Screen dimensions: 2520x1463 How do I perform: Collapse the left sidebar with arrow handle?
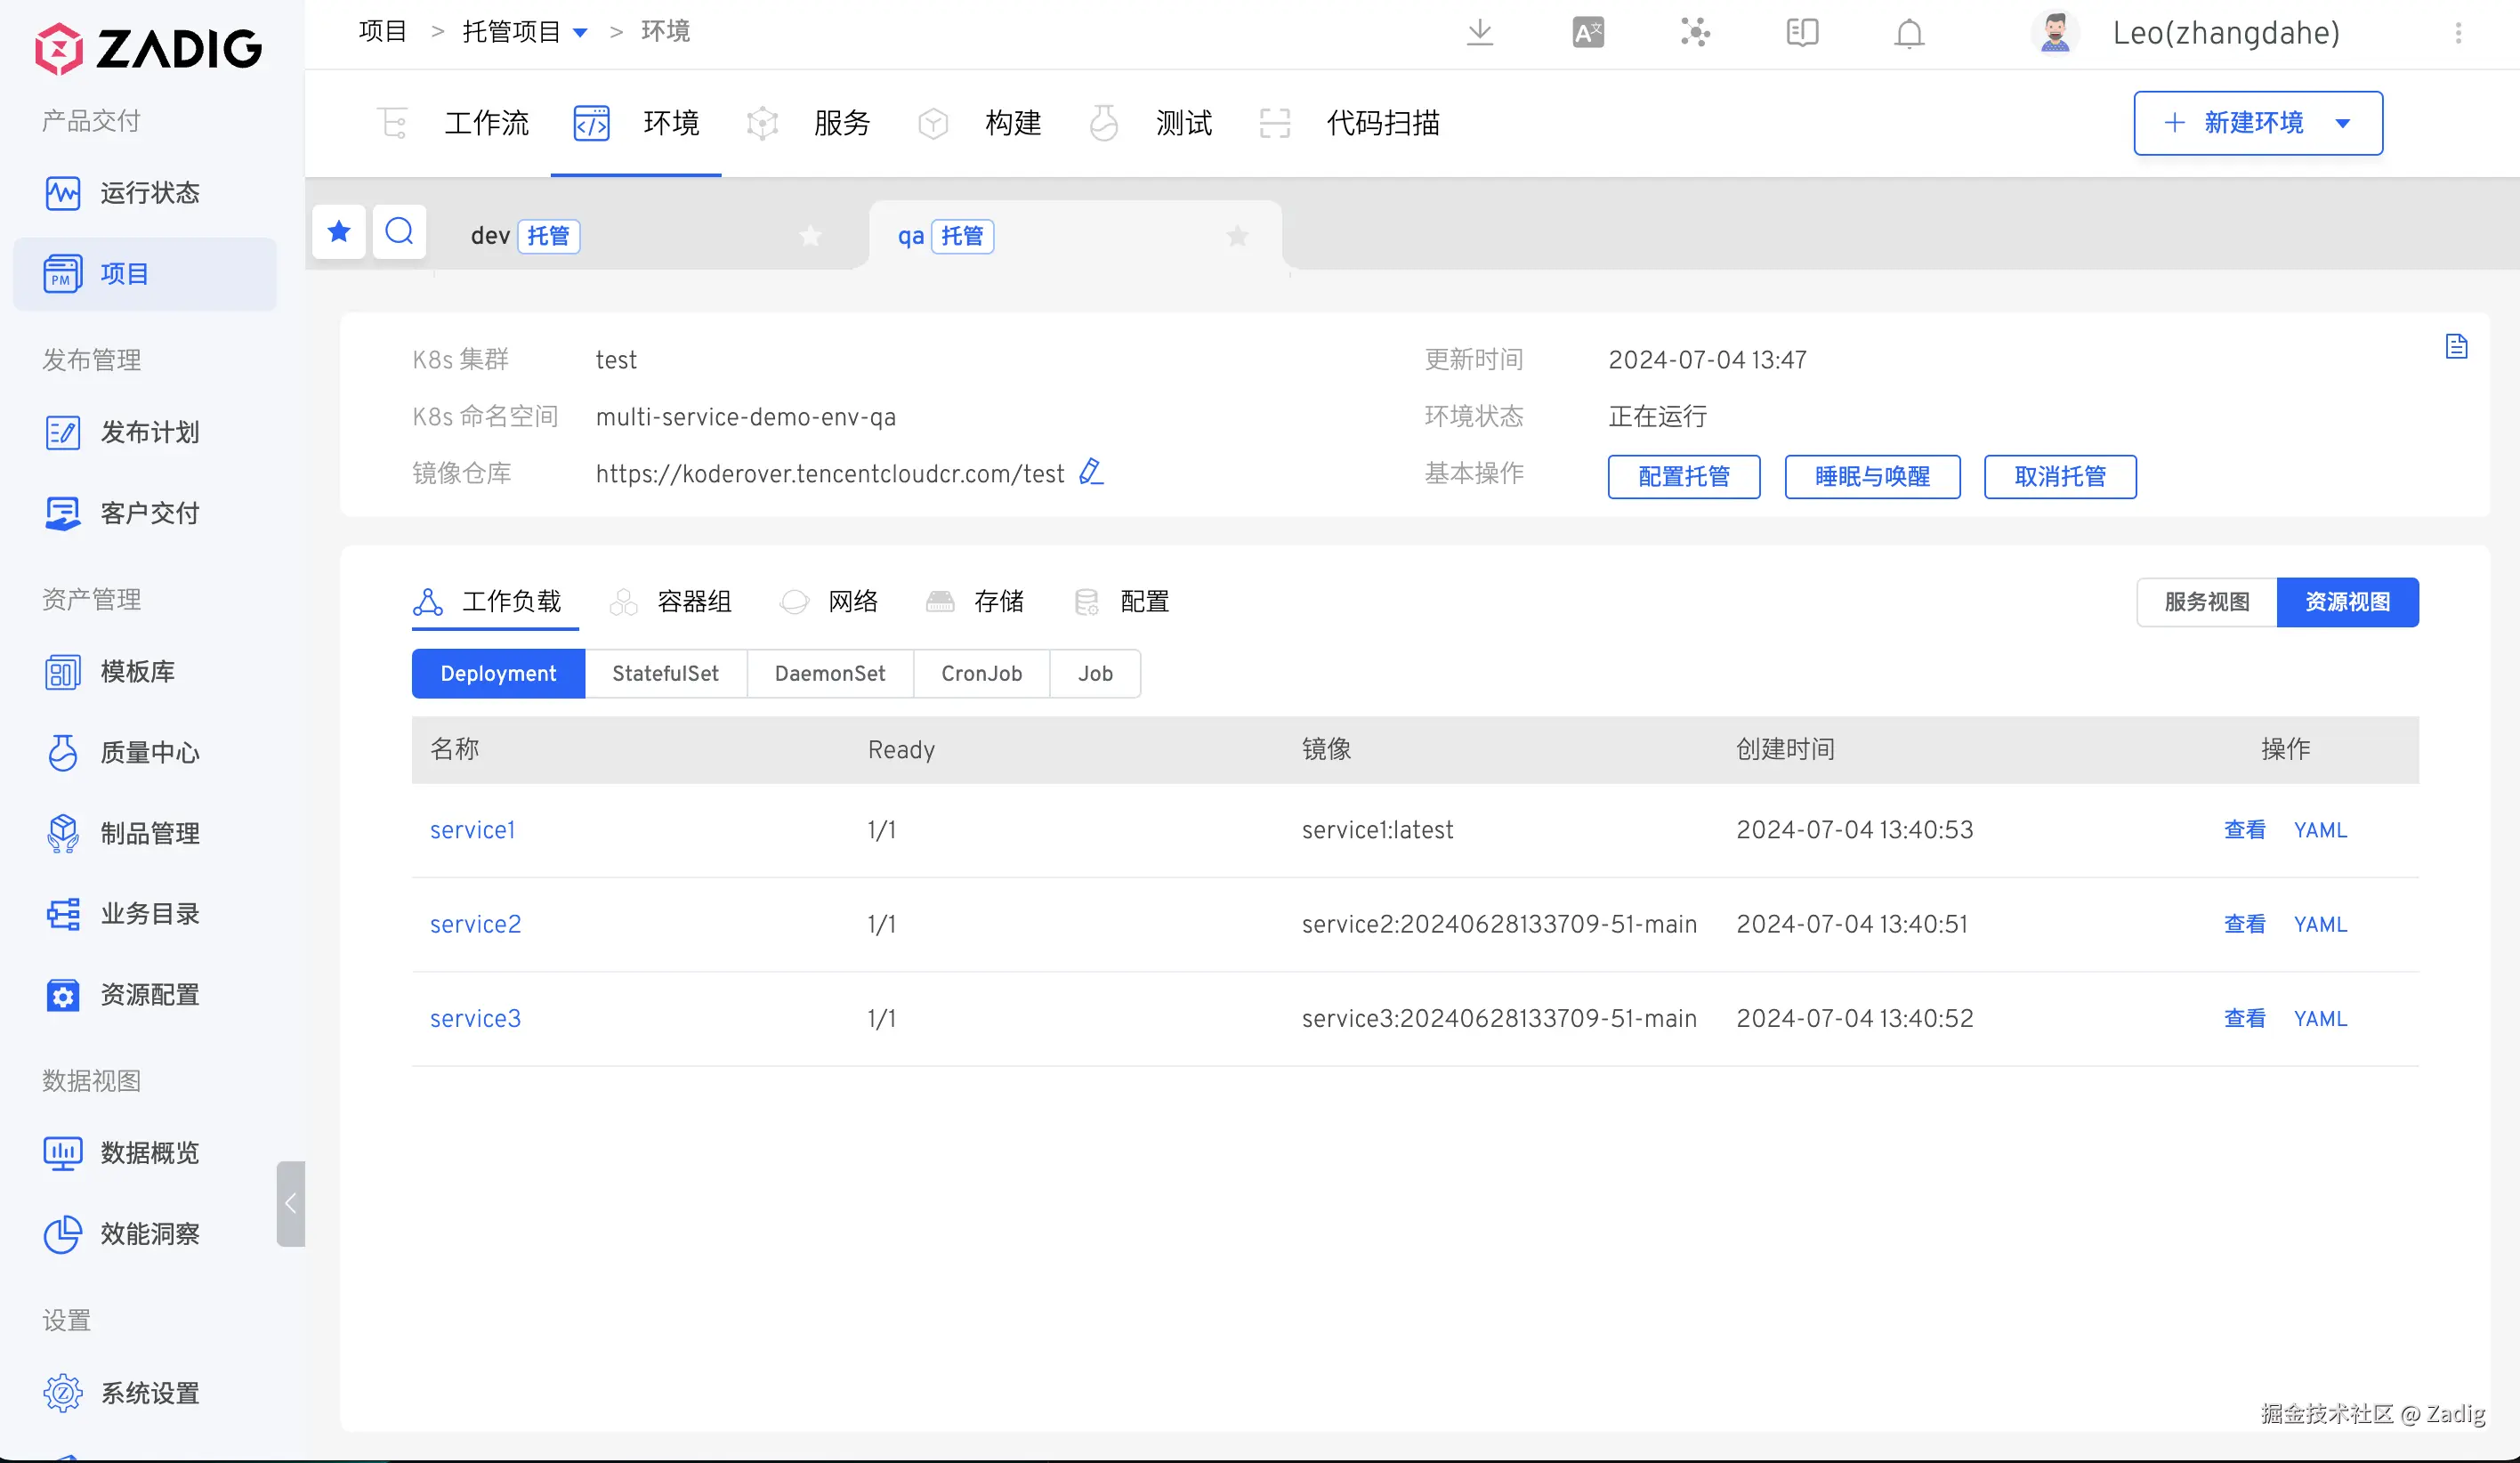click(290, 1203)
